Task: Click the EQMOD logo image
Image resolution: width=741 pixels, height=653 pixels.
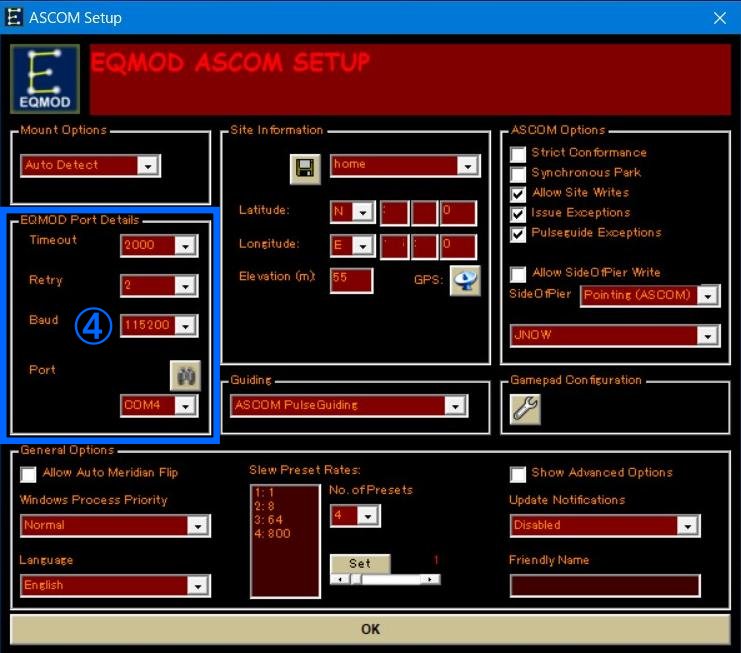Action: pyautogui.click(x=45, y=79)
